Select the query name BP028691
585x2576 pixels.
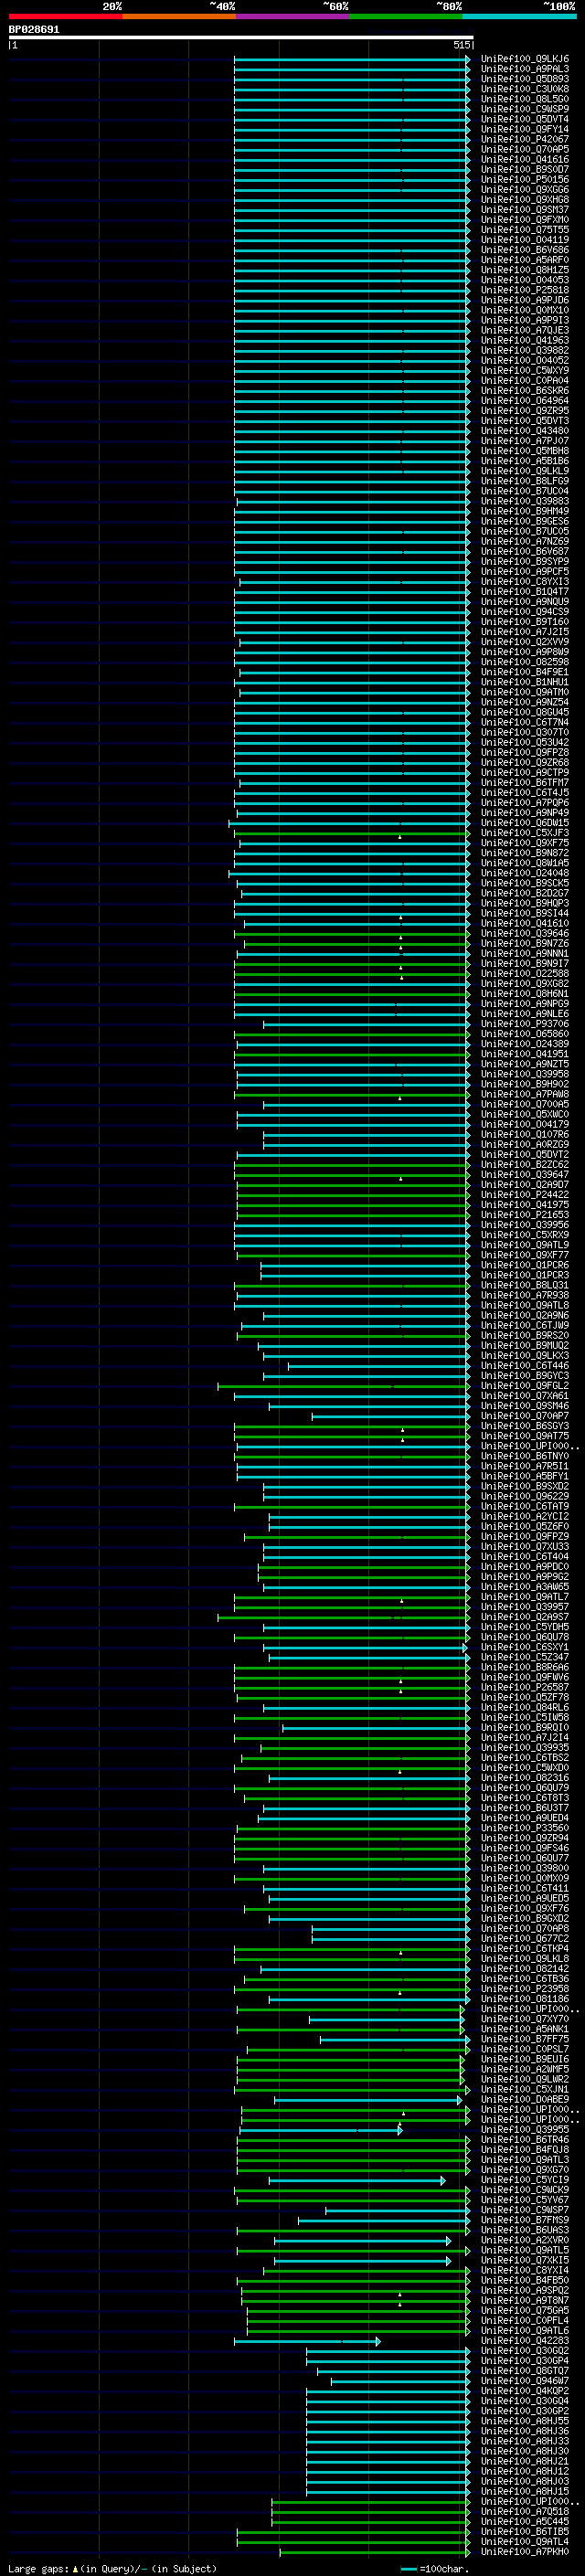point(34,29)
